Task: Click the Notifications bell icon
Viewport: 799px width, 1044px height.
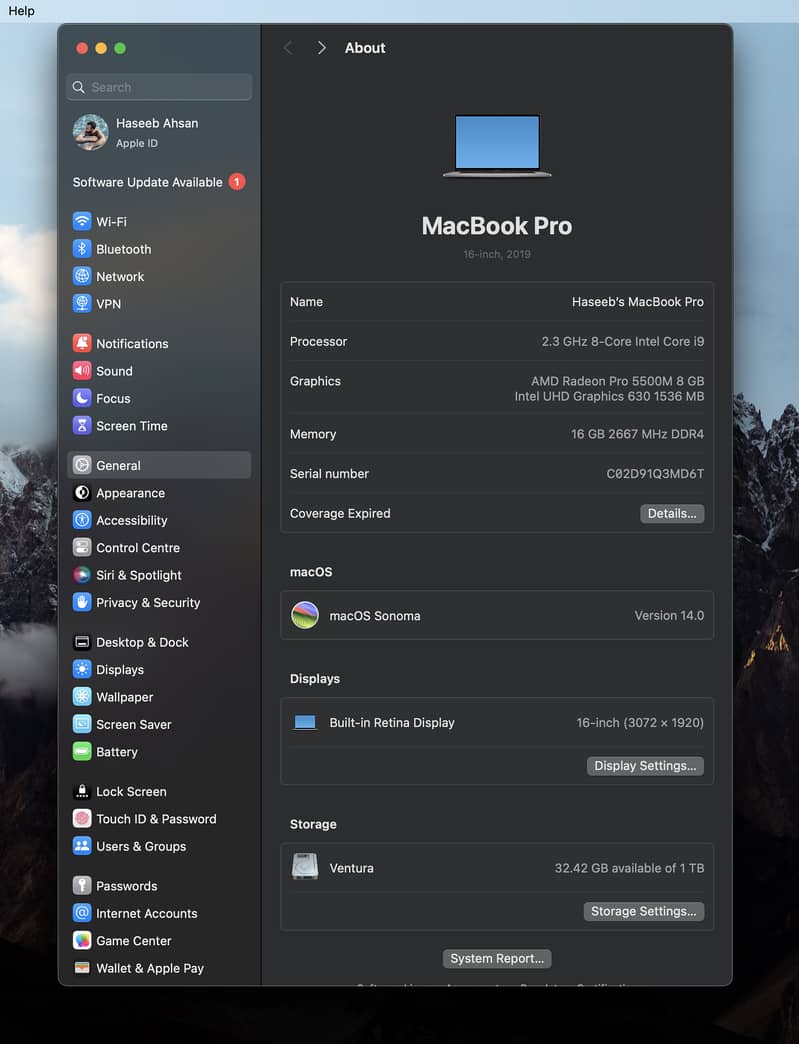Action: tap(82, 343)
